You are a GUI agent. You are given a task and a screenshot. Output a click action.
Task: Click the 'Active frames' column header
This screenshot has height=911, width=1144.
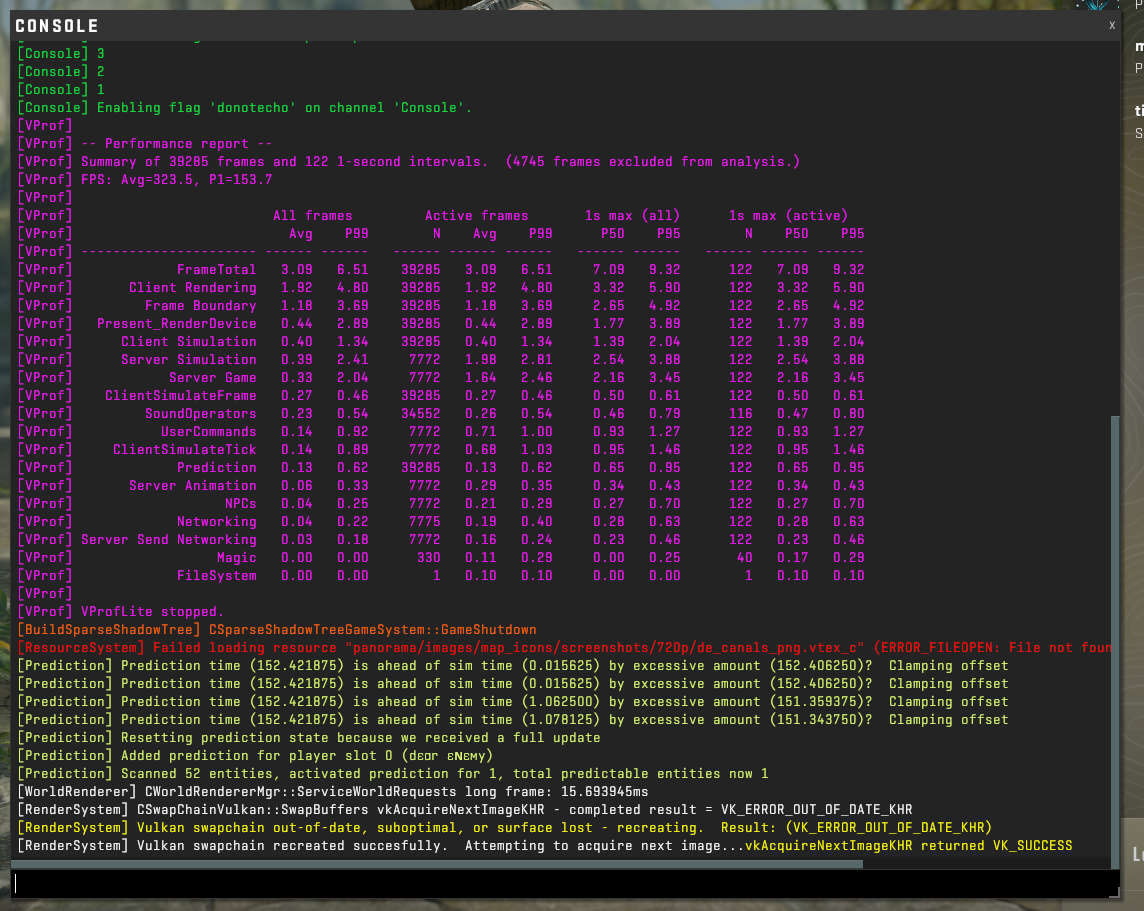(476, 216)
